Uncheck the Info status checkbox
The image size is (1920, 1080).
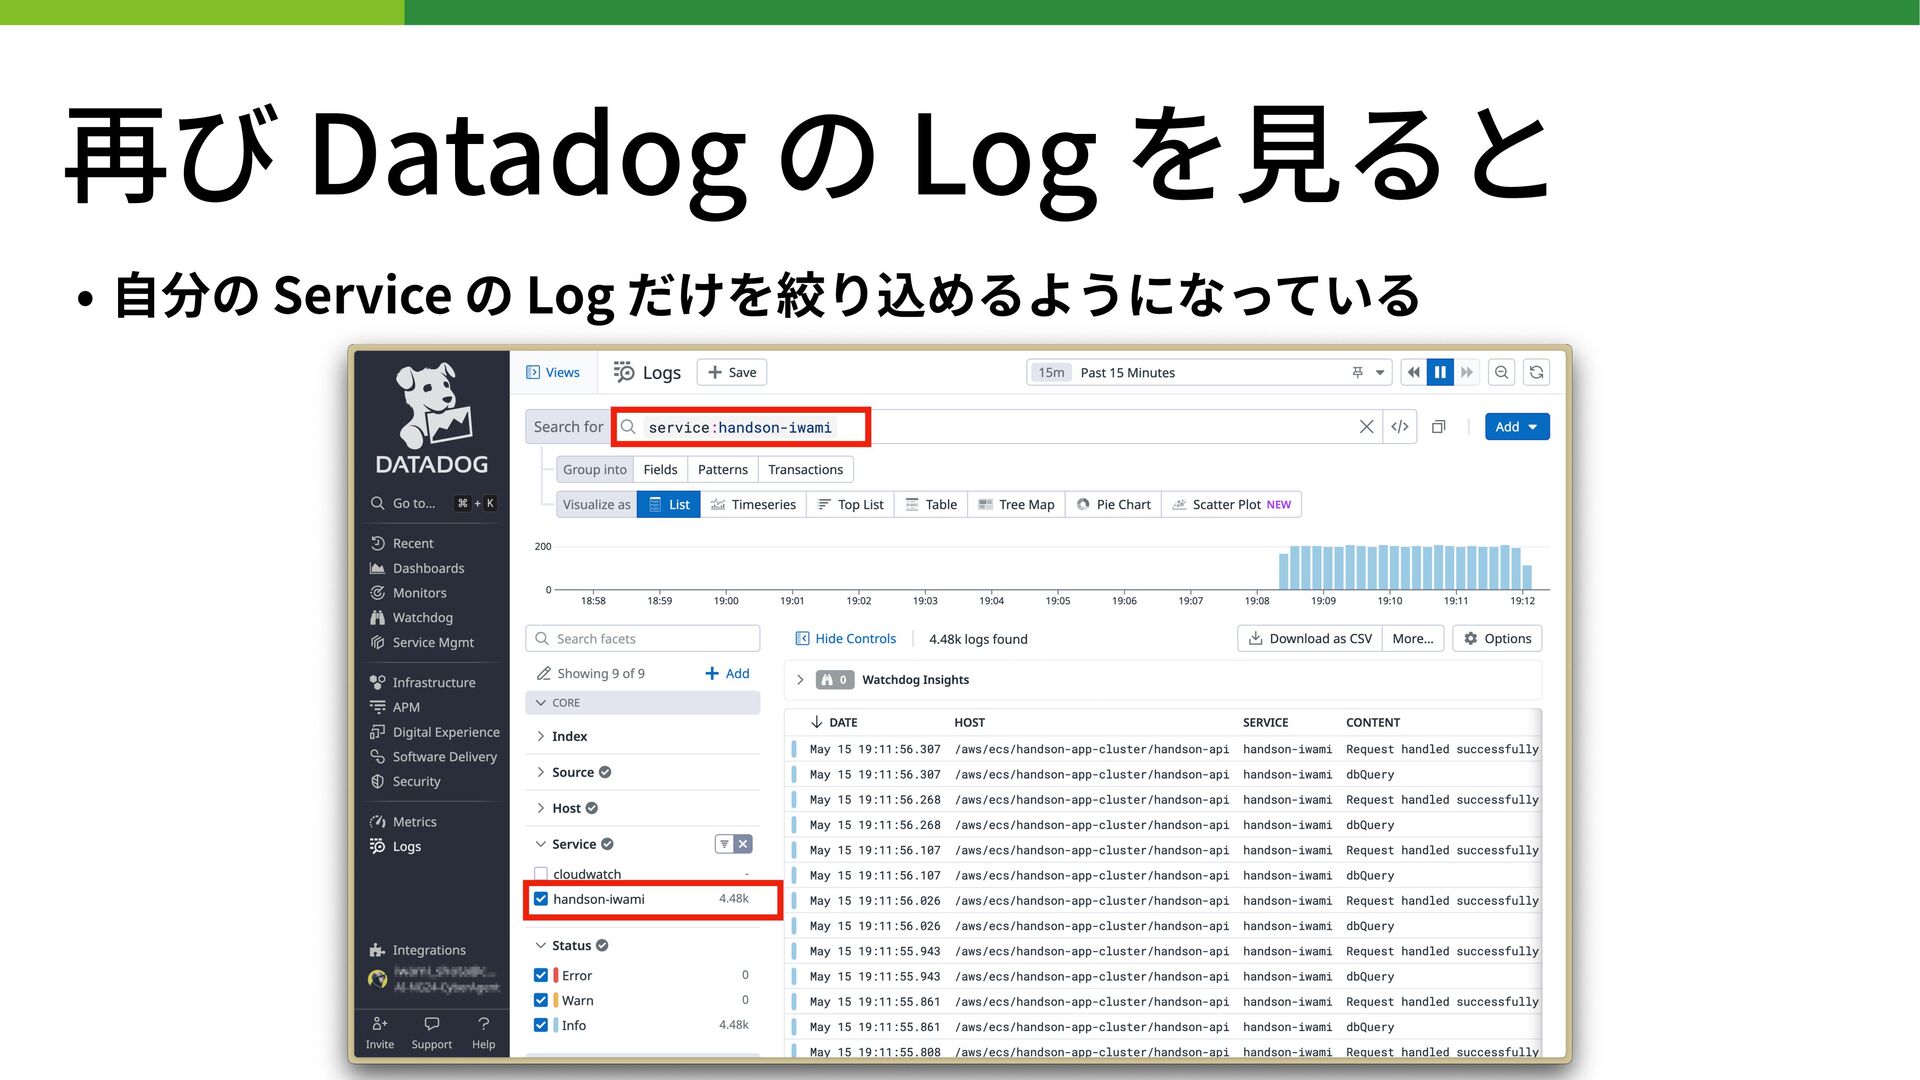pos(541,1025)
